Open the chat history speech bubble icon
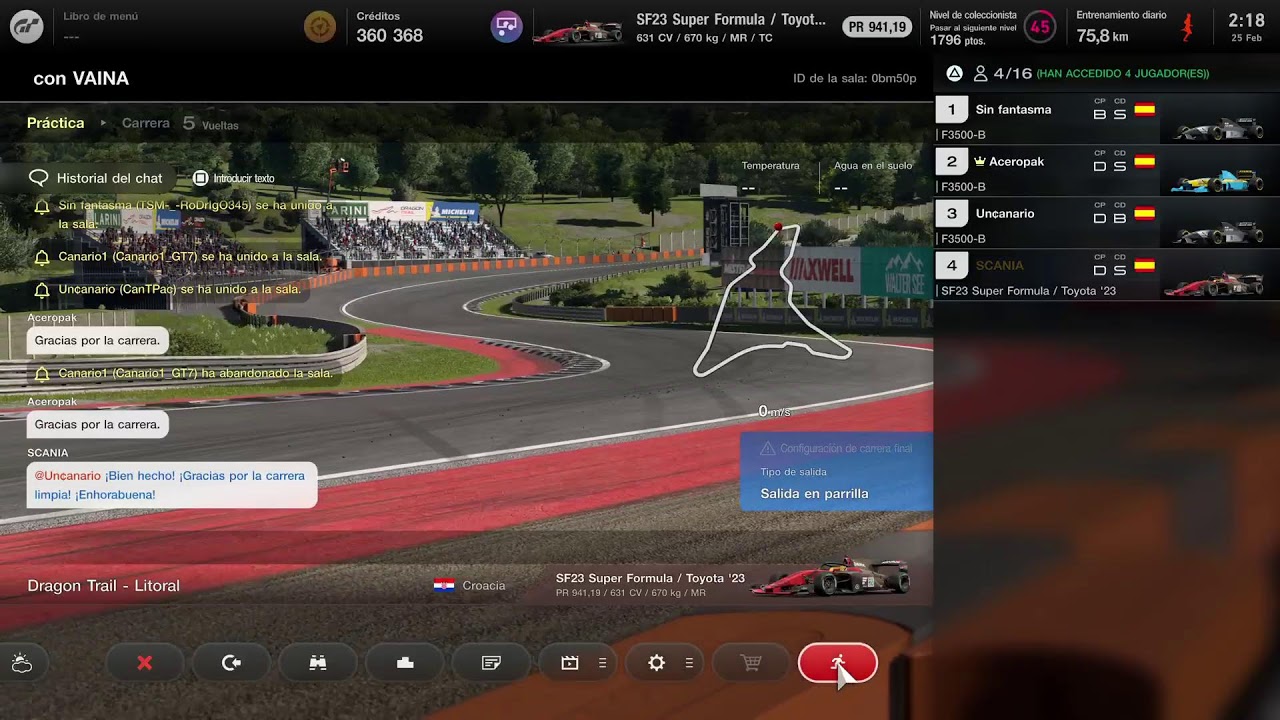This screenshot has width=1280, height=720. pos(39,178)
